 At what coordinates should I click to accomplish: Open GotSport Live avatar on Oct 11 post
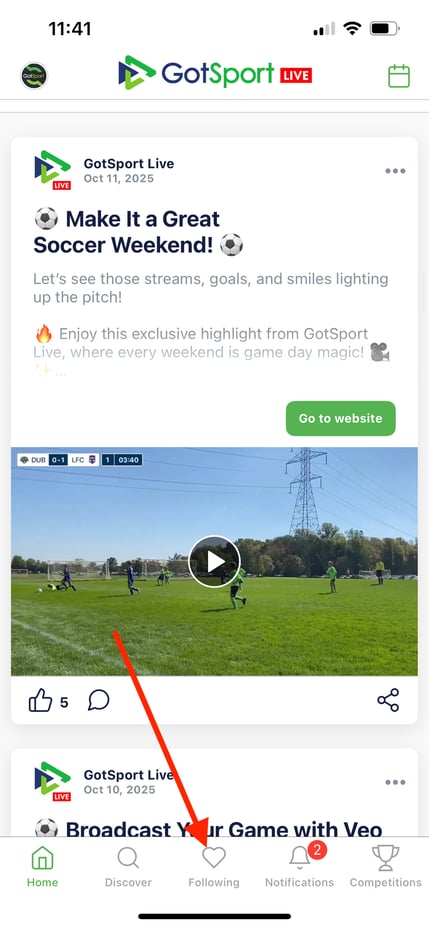[53, 170]
